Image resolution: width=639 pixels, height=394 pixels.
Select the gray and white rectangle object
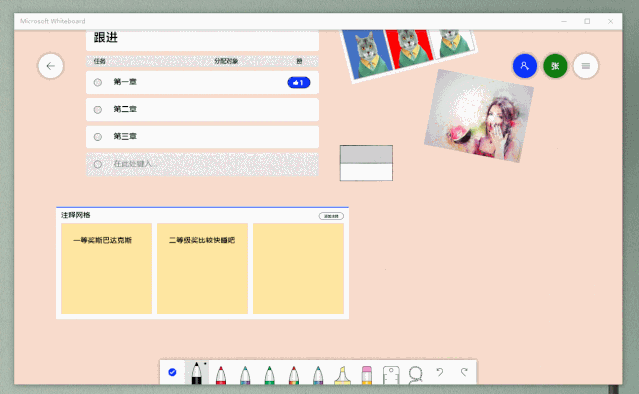tap(366, 163)
